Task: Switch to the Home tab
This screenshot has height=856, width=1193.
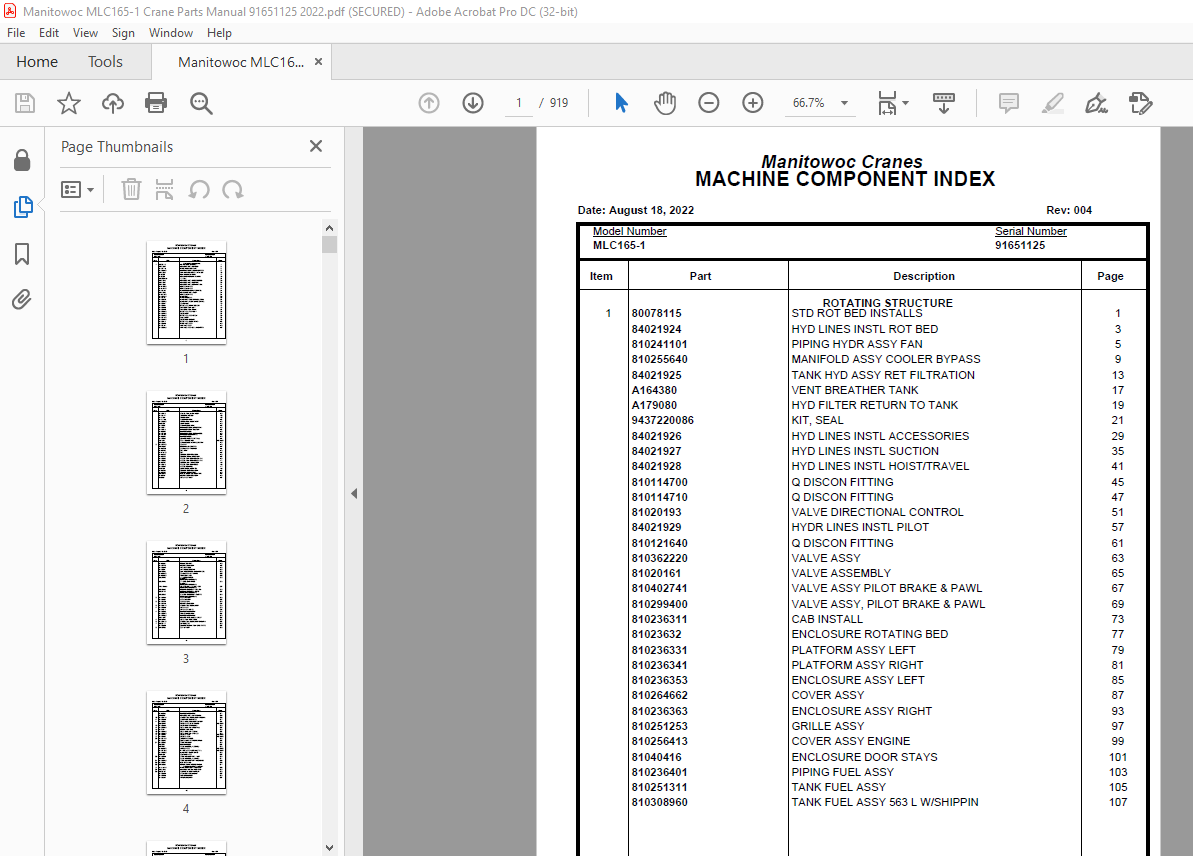Action: [37, 62]
